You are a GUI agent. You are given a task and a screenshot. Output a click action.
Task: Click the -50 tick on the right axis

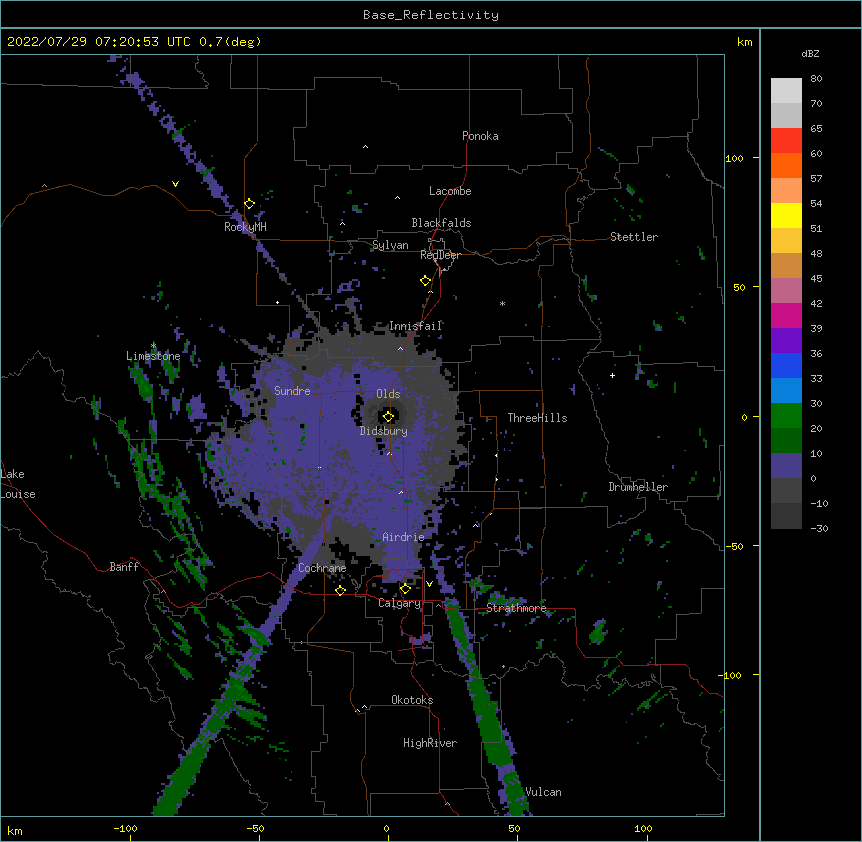[734, 546]
